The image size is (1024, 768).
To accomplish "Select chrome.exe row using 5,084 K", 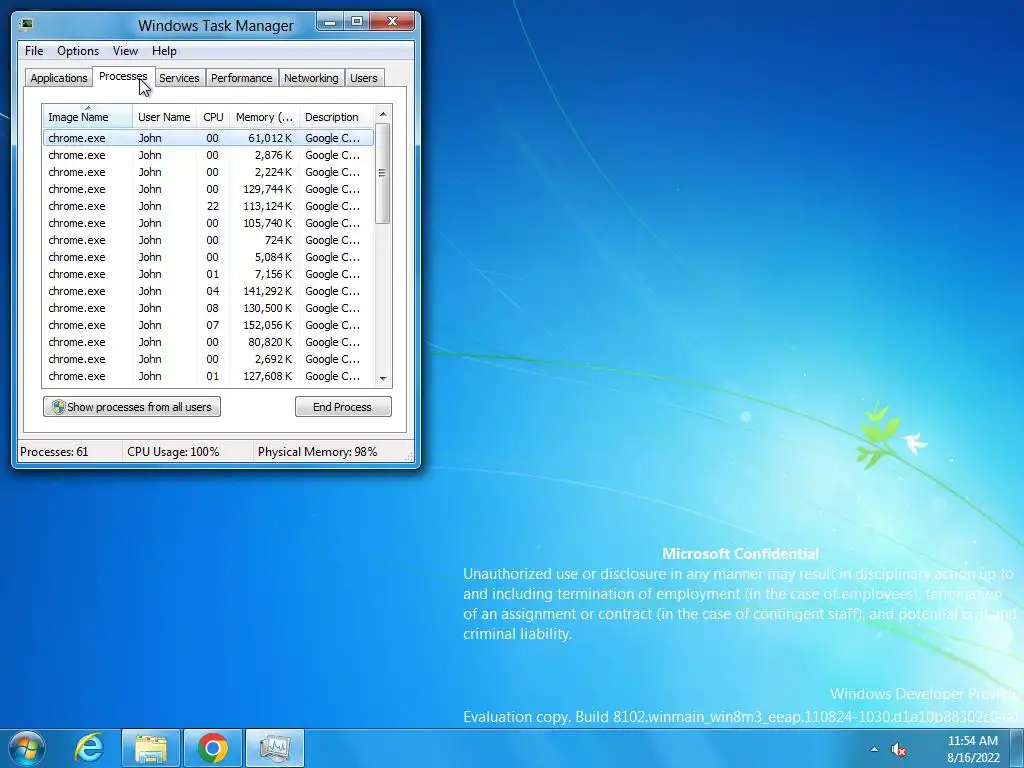I will click(208, 257).
